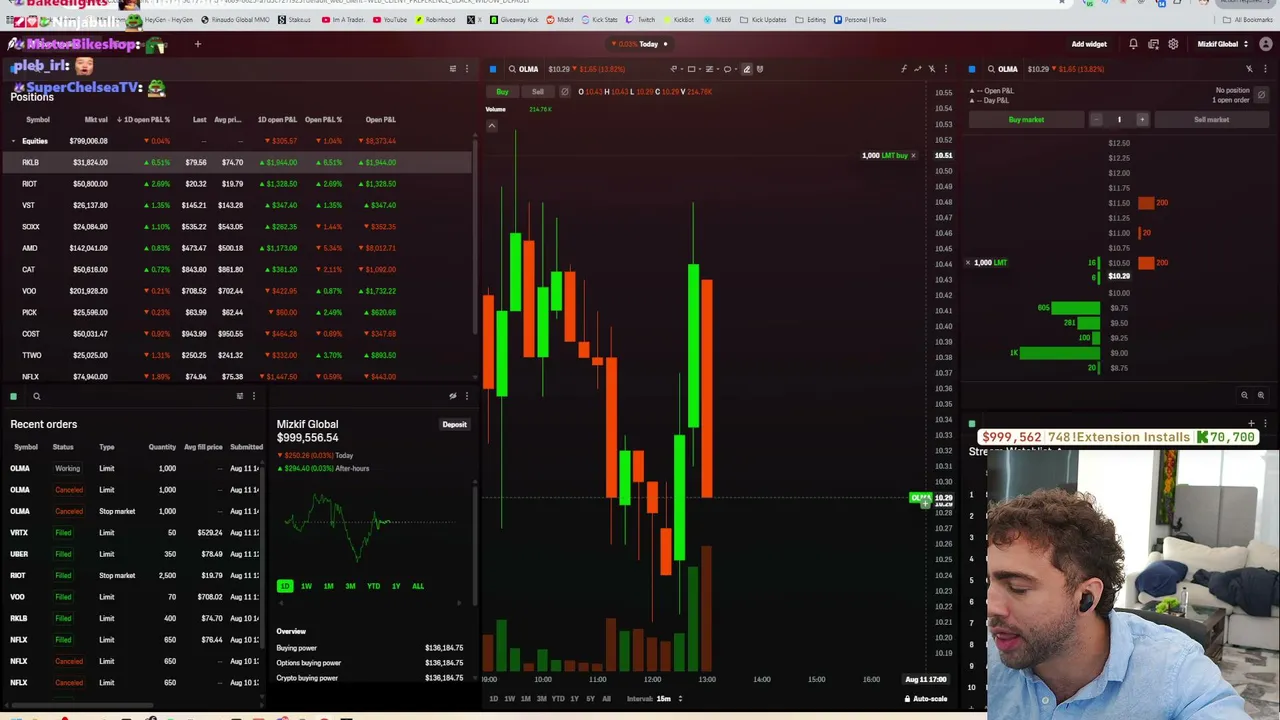Select the YTD chart range at chart bottom

coord(558,698)
